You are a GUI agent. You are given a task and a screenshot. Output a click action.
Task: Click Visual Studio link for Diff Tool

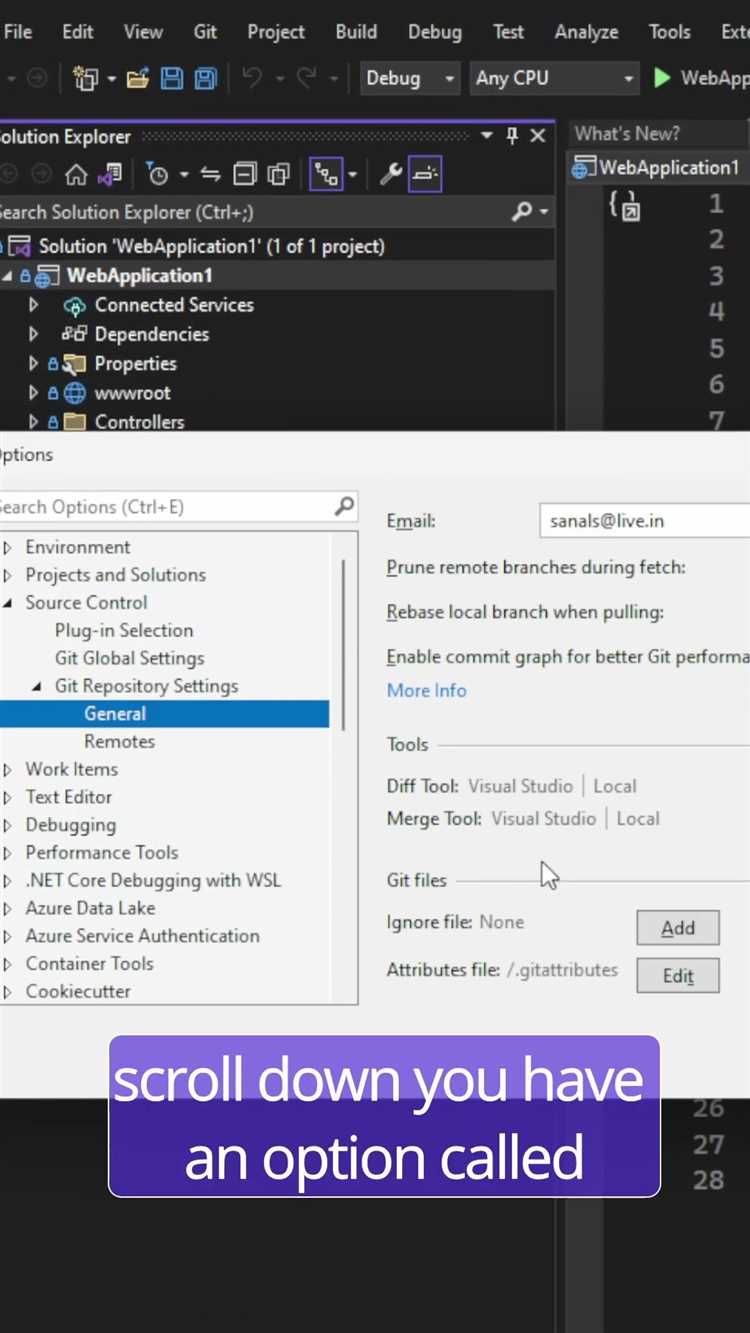coord(520,786)
